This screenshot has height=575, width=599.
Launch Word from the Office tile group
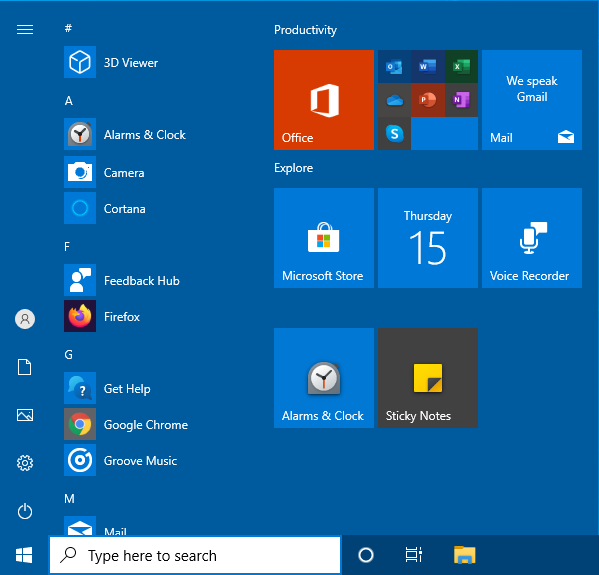point(428,66)
